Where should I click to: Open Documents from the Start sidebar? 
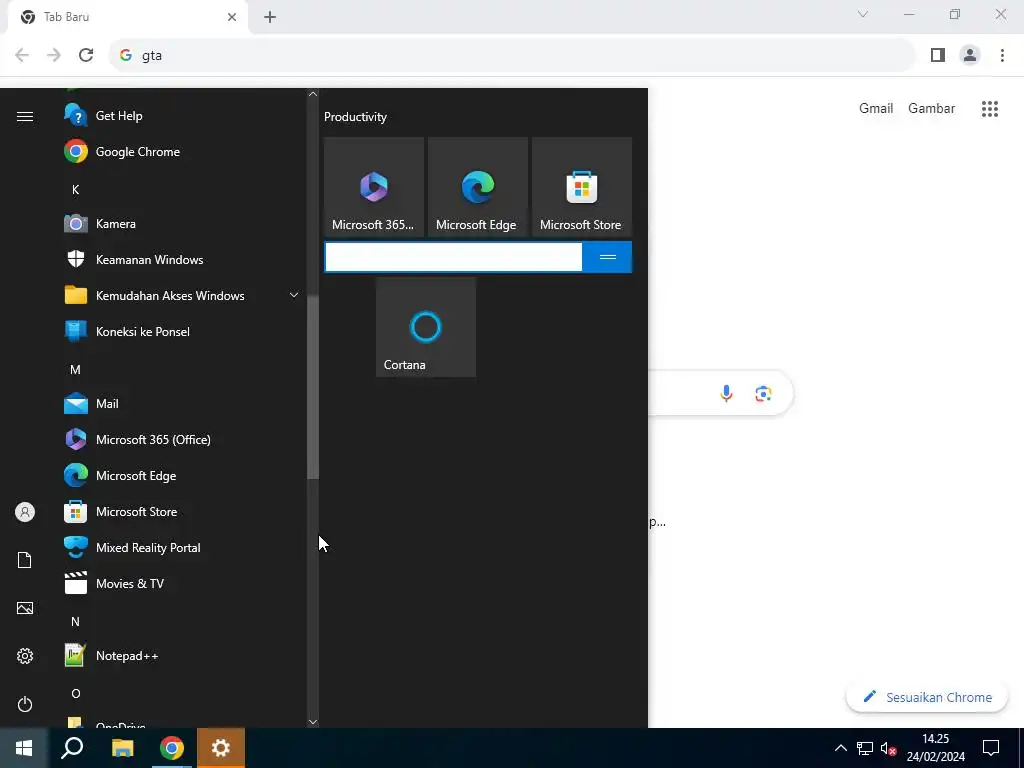pos(25,560)
